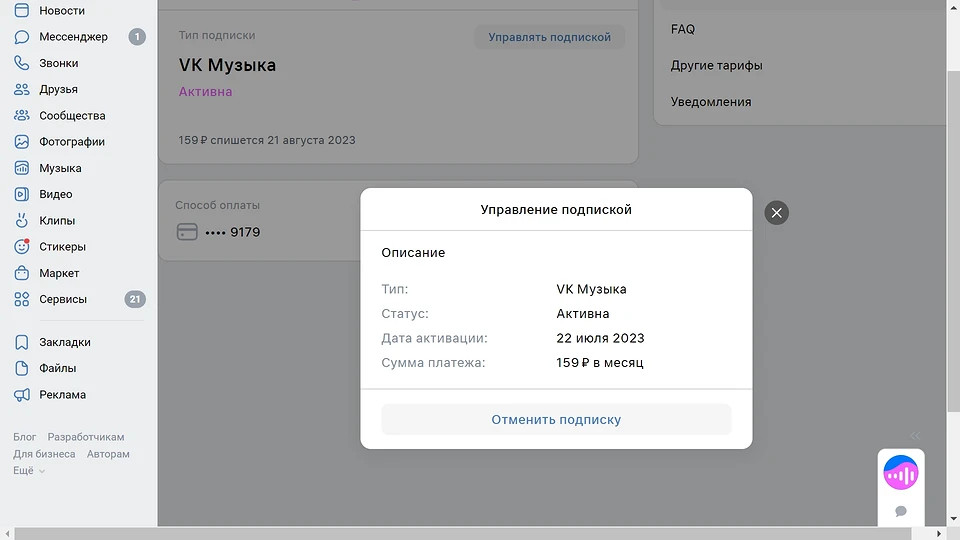Open the floating VK Music widget icon

[900, 472]
